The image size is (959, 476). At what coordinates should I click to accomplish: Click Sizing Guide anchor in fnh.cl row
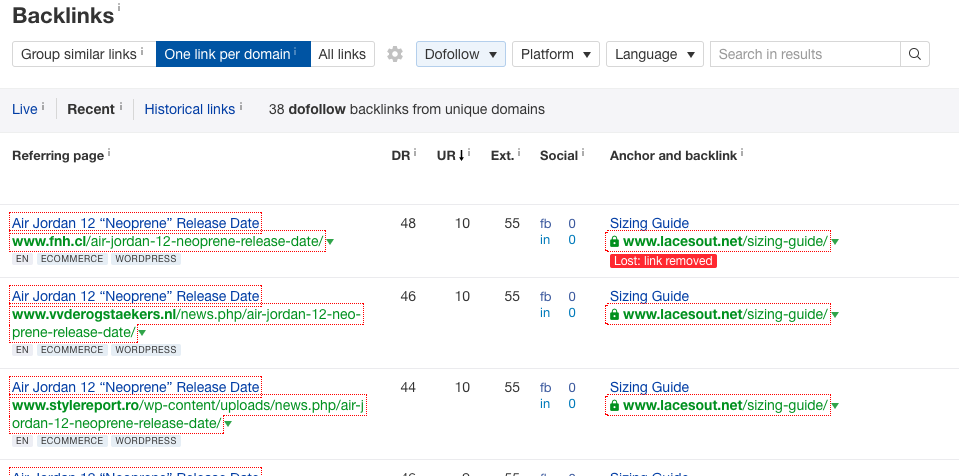pos(649,223)
